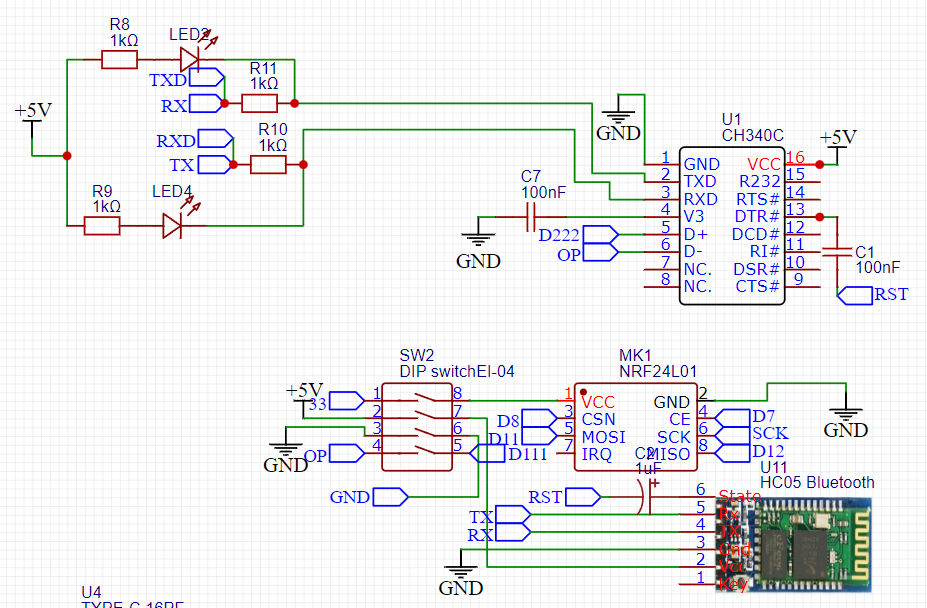Screen dimensions: 927x608
Task: Click the RX net port at HC05
Action: coord(513,532)
